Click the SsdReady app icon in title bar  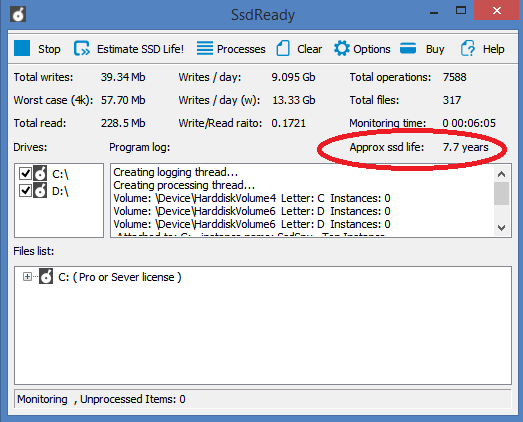[18, 14]
